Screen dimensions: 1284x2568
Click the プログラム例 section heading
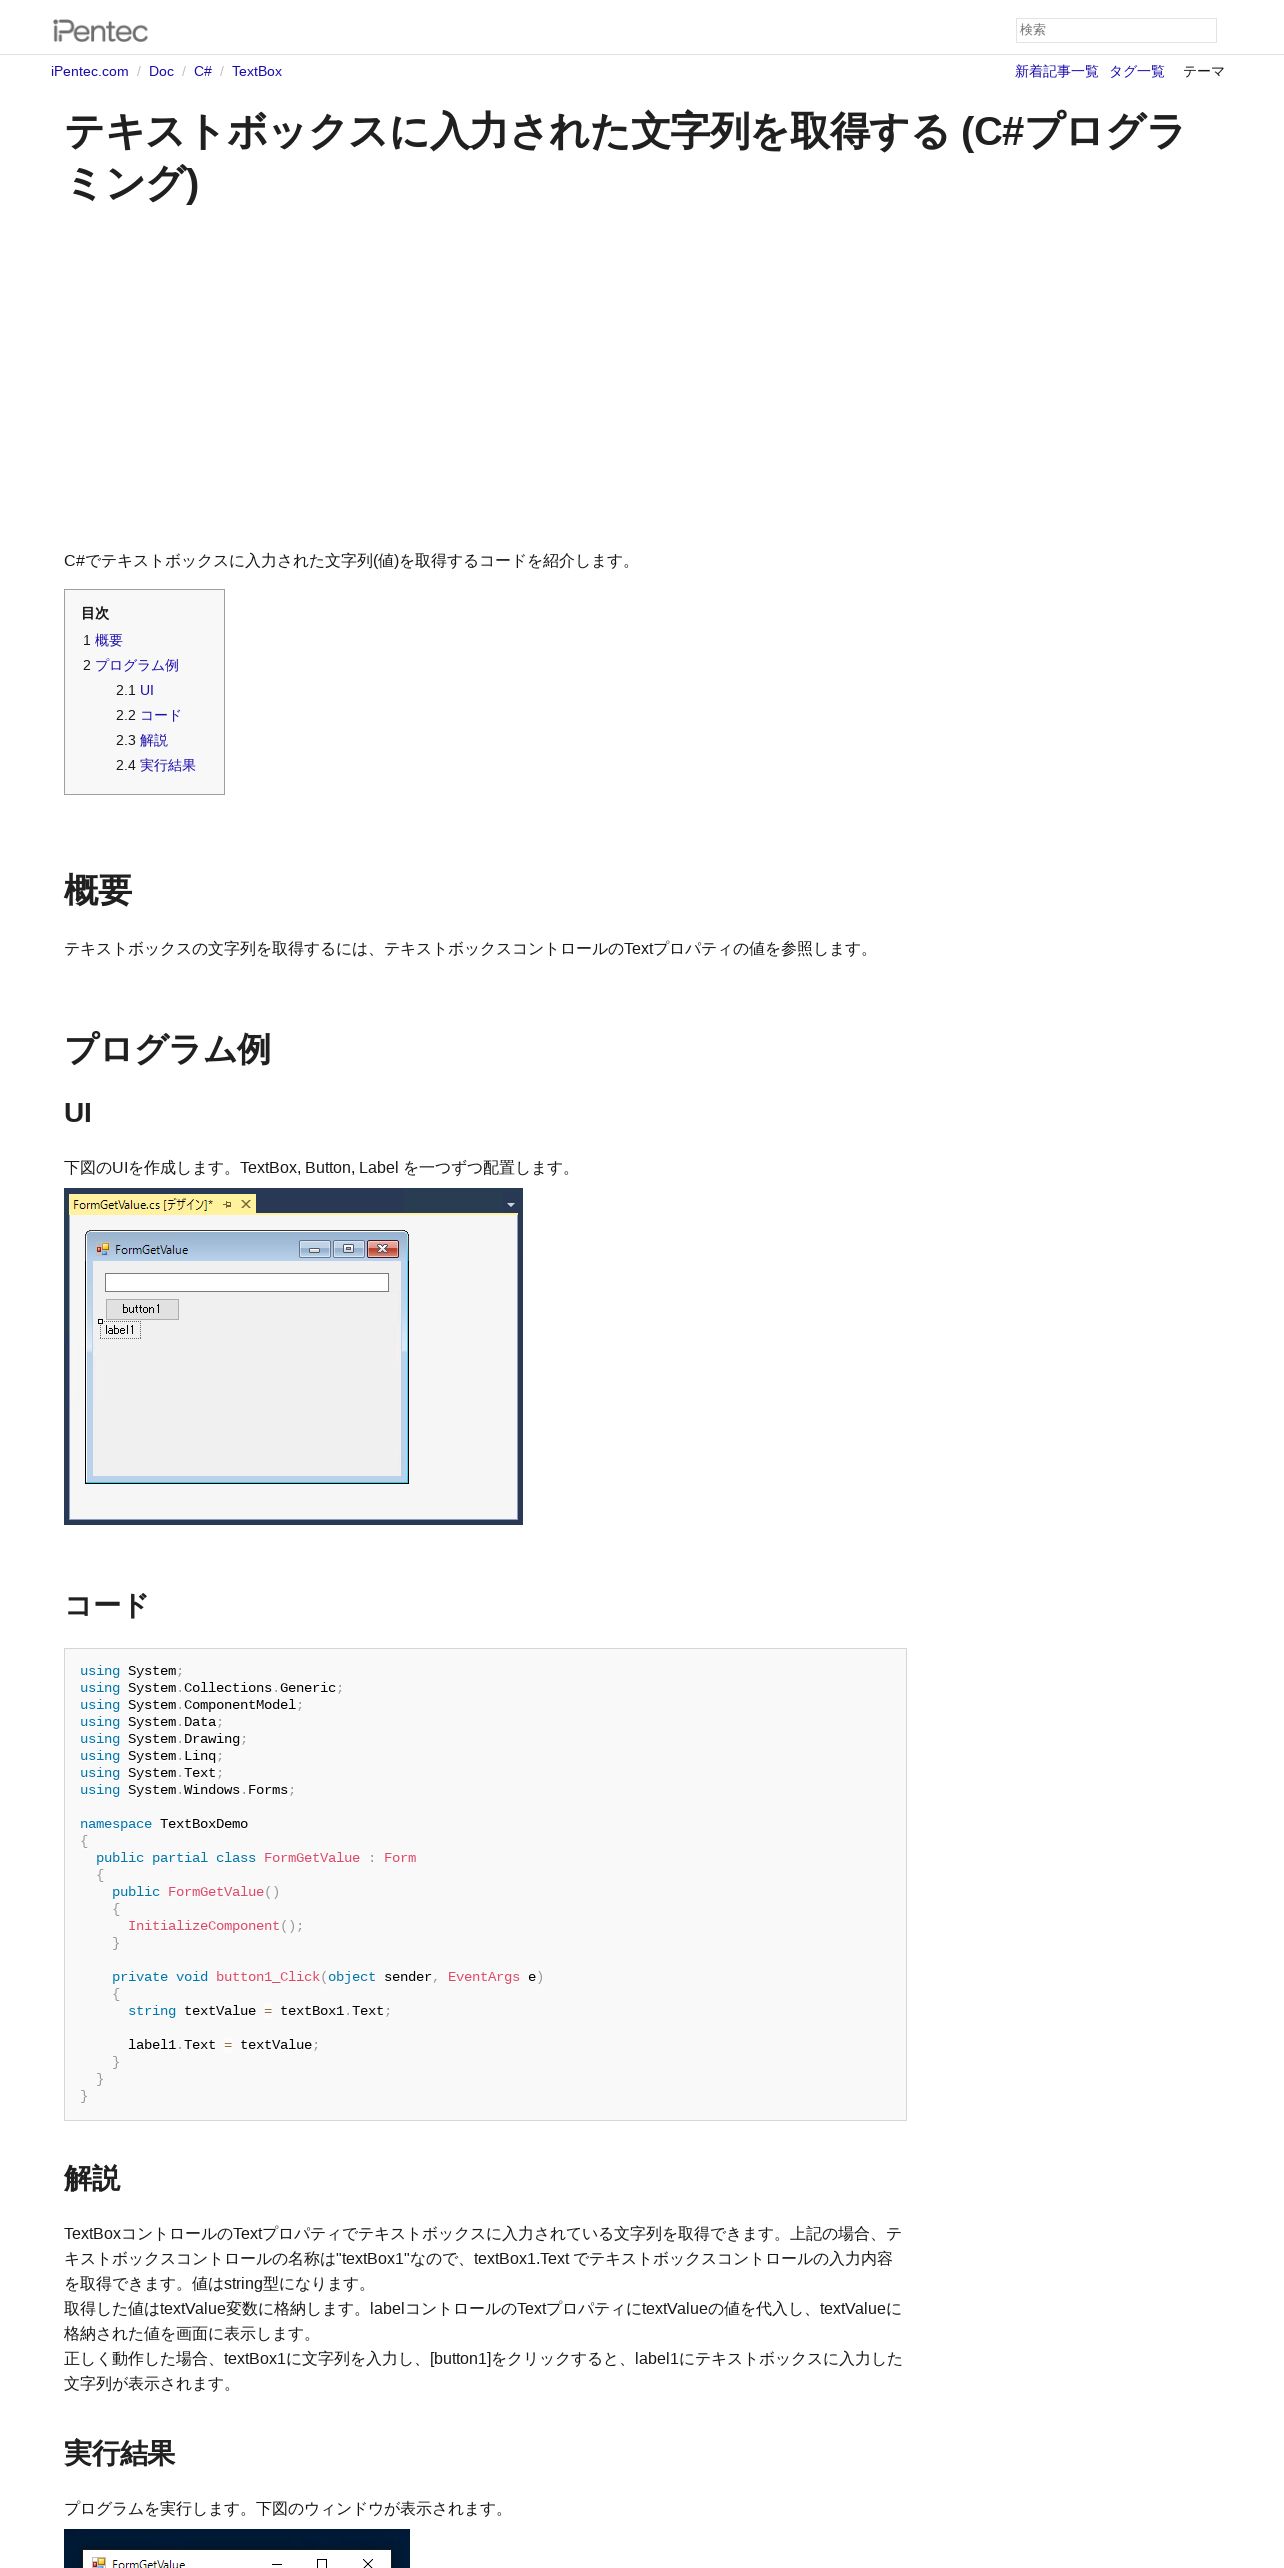[x=168, y=1049]
